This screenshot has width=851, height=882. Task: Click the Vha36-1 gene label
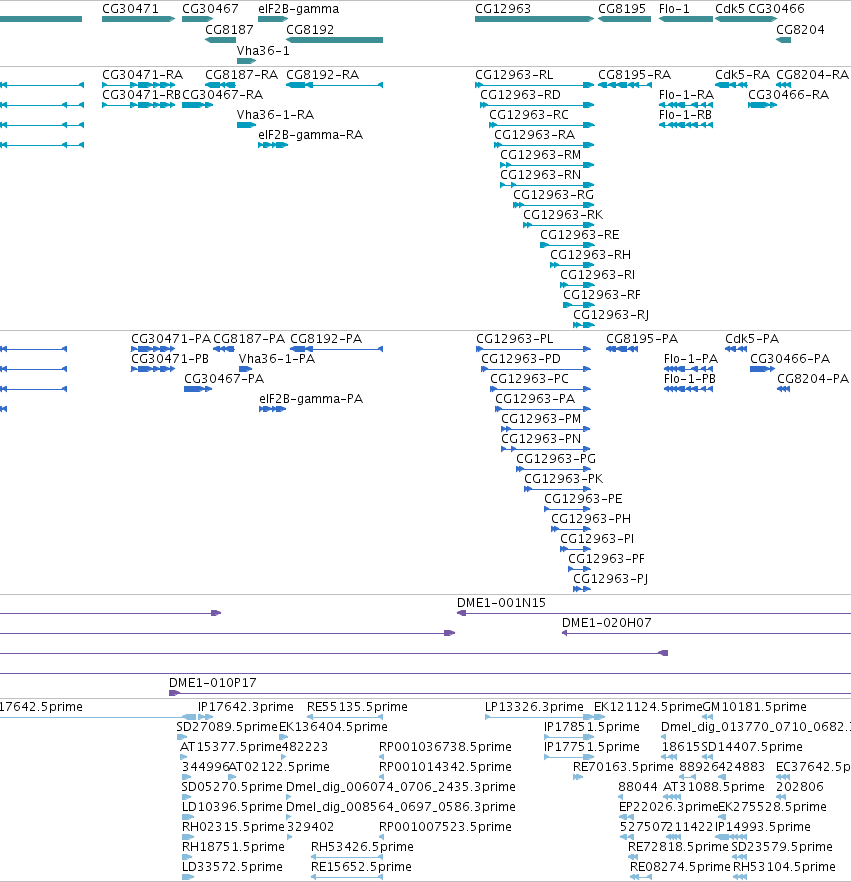263,51
